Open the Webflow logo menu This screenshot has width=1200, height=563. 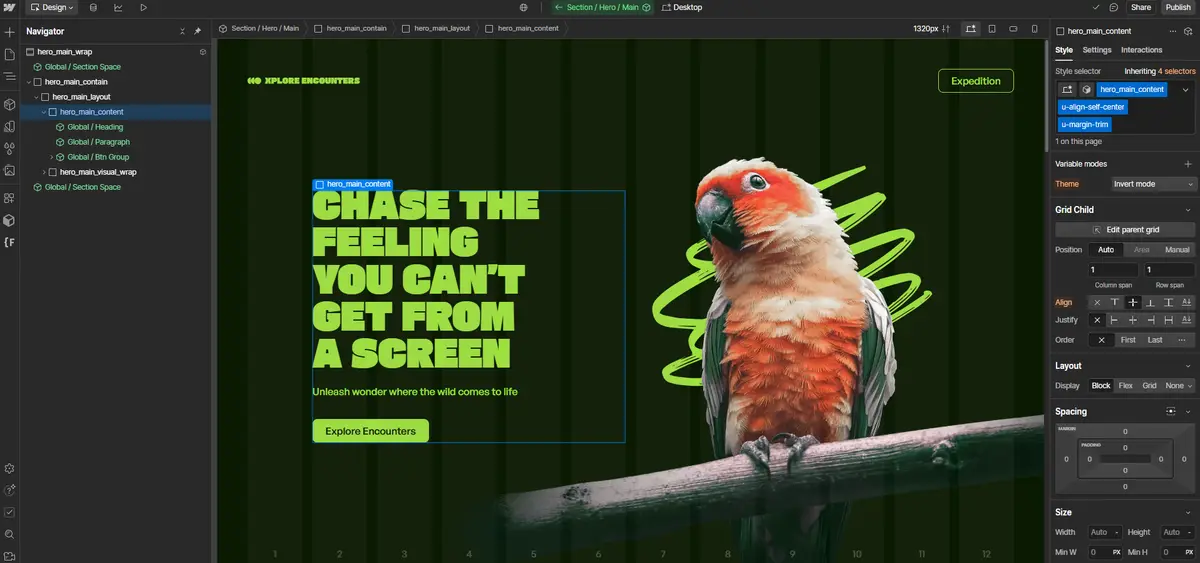tap(10, 7)
